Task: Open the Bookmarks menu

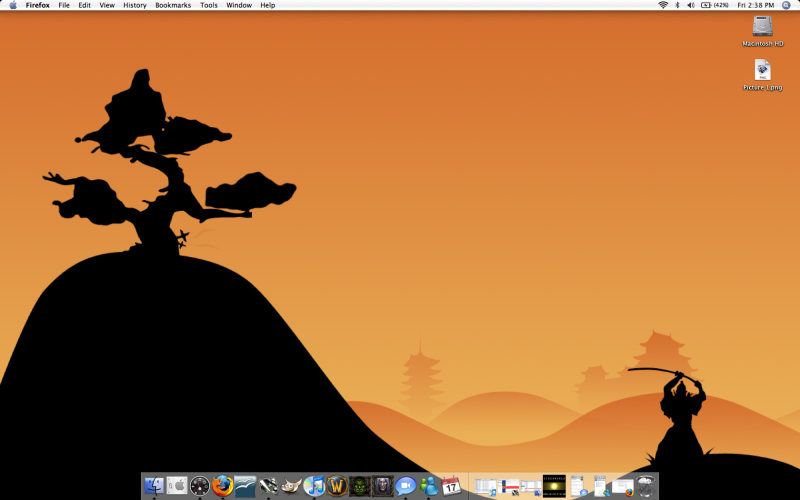Action: (x=173, y=5)
